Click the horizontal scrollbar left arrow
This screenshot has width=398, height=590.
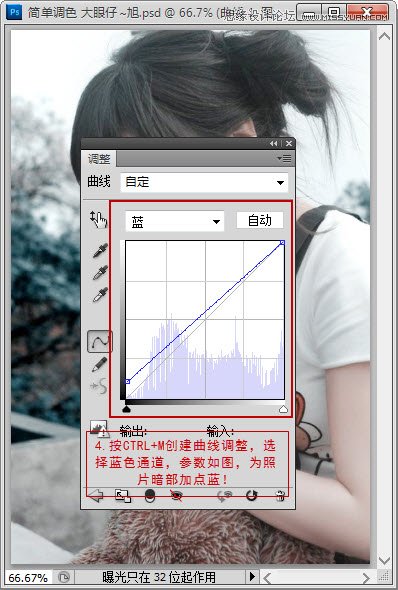click(x=267, y=578)
